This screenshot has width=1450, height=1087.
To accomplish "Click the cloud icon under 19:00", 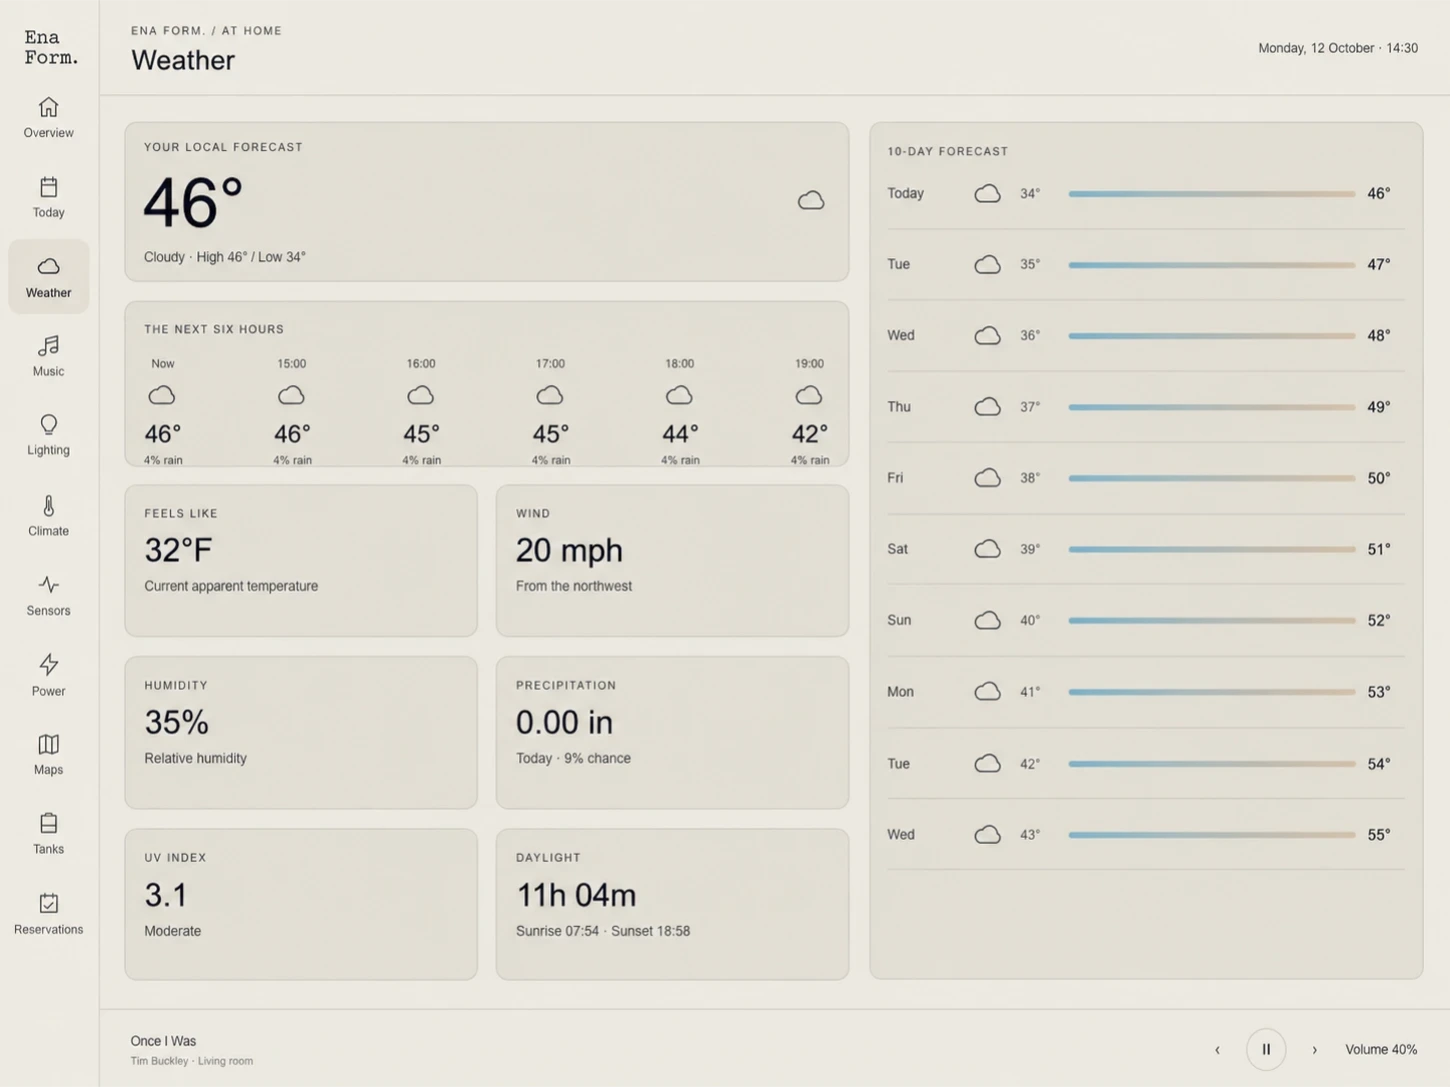I will coord(808,396).
